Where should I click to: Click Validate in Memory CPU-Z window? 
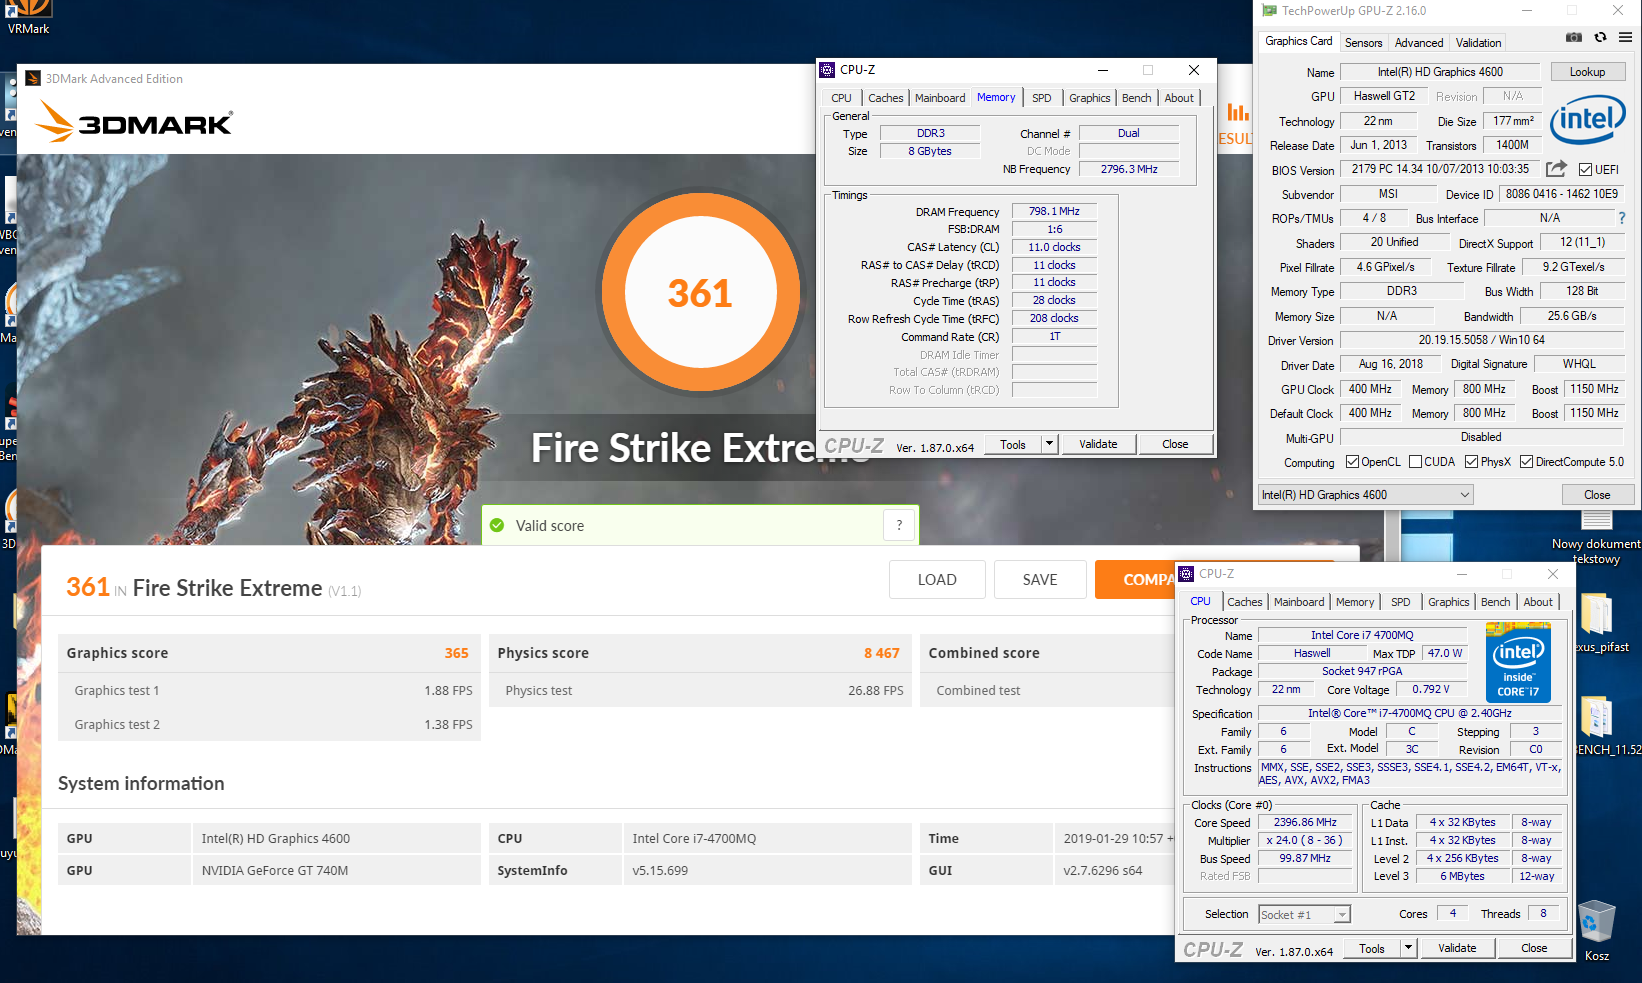[x=1098, y=444]
